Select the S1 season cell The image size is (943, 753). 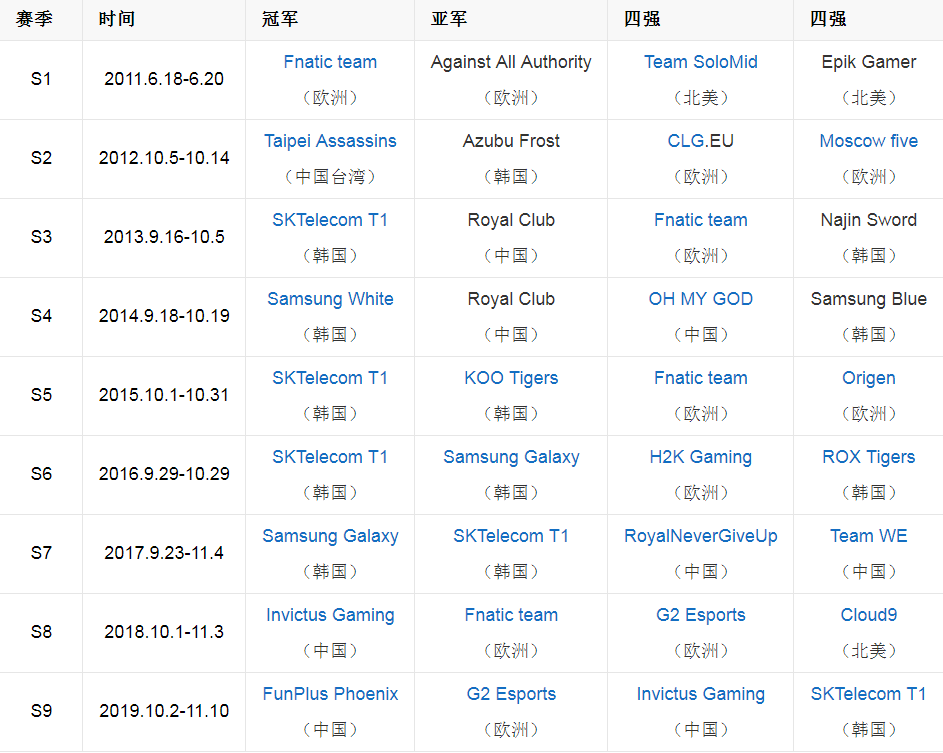(41, 79)
